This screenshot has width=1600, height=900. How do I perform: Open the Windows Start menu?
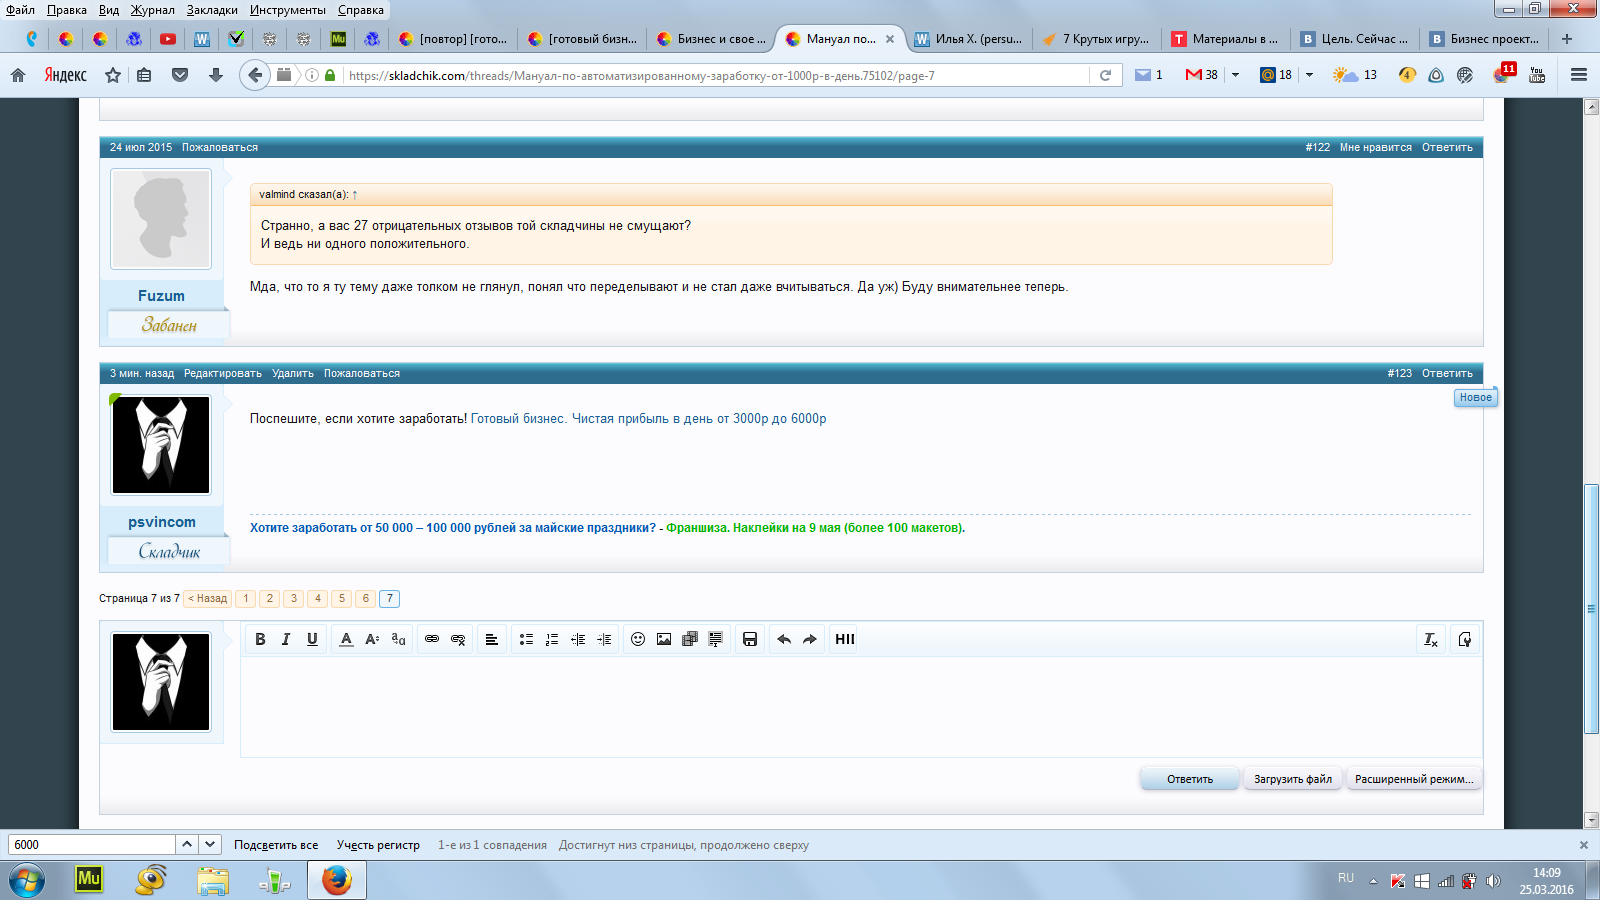27,881
